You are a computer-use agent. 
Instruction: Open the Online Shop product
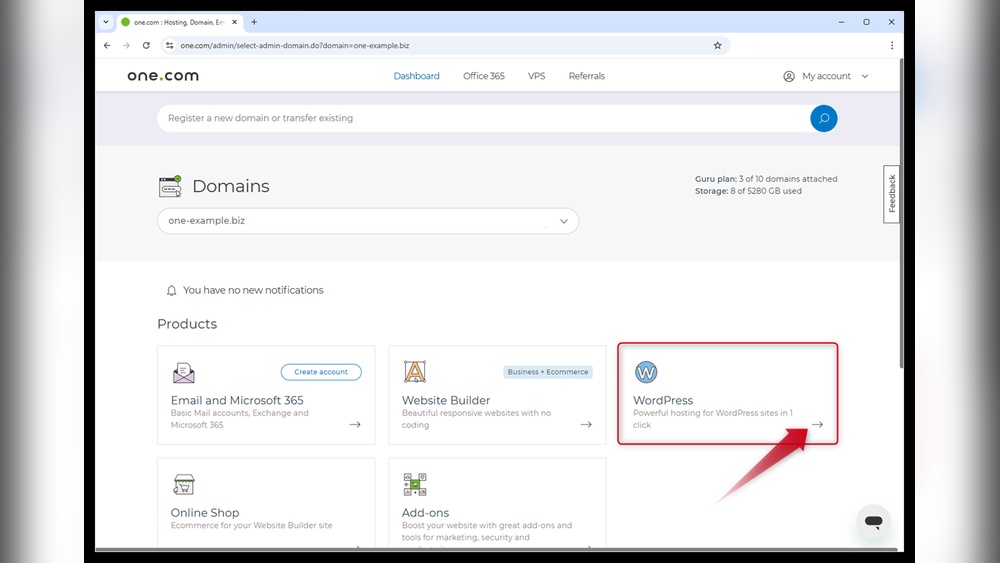click(x=266, y=502)
